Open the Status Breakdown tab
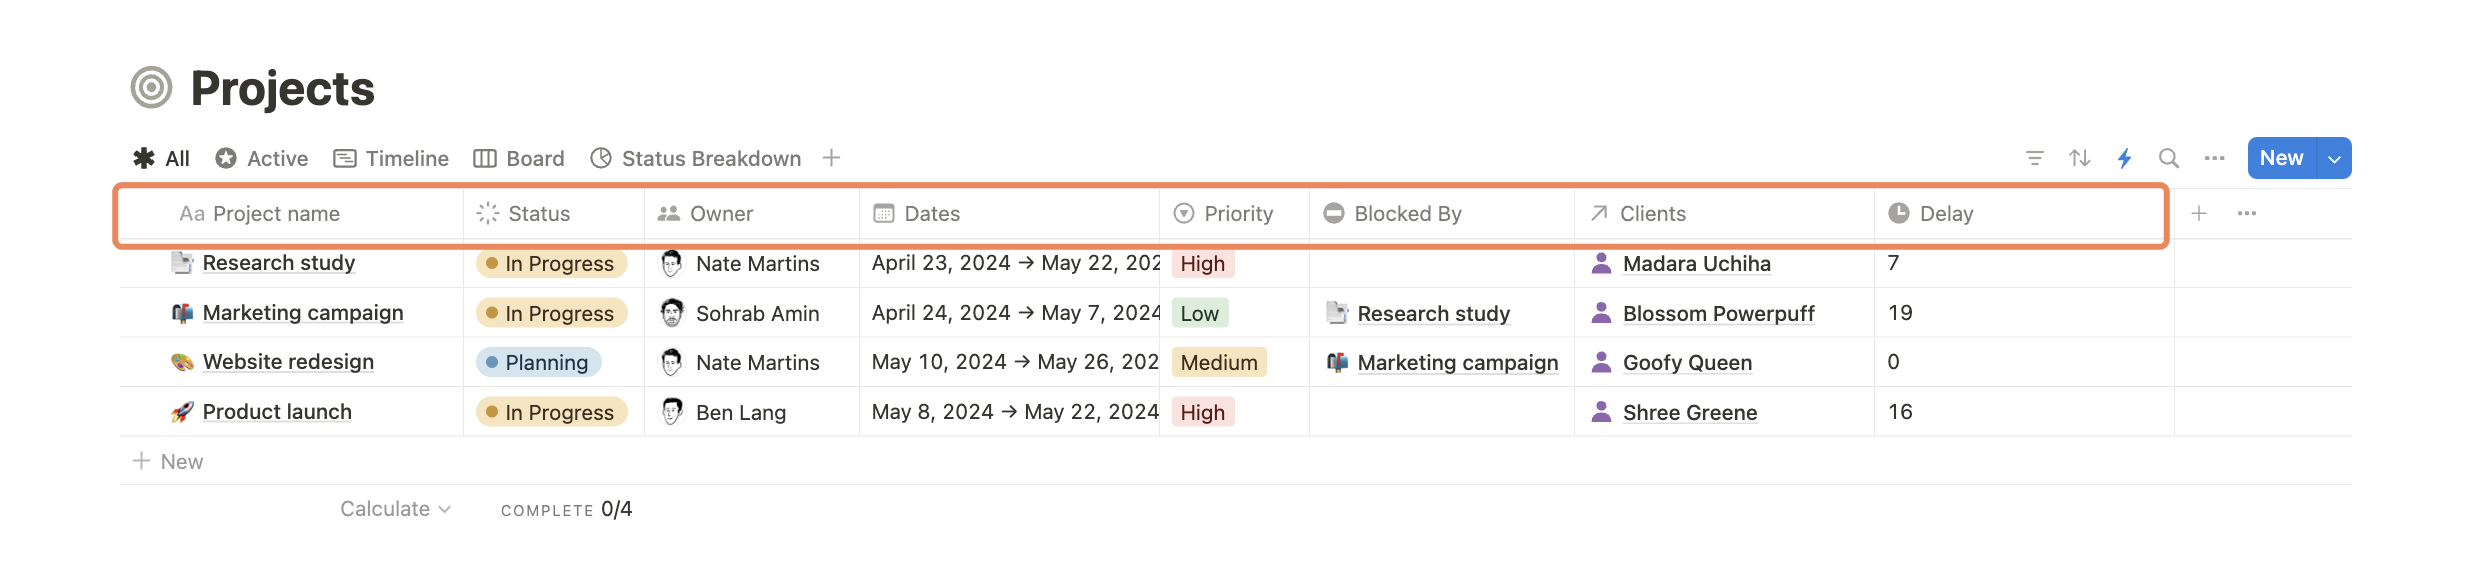Screen dimensions: 2478x566 pyautogui.click(x=696, y=159)
